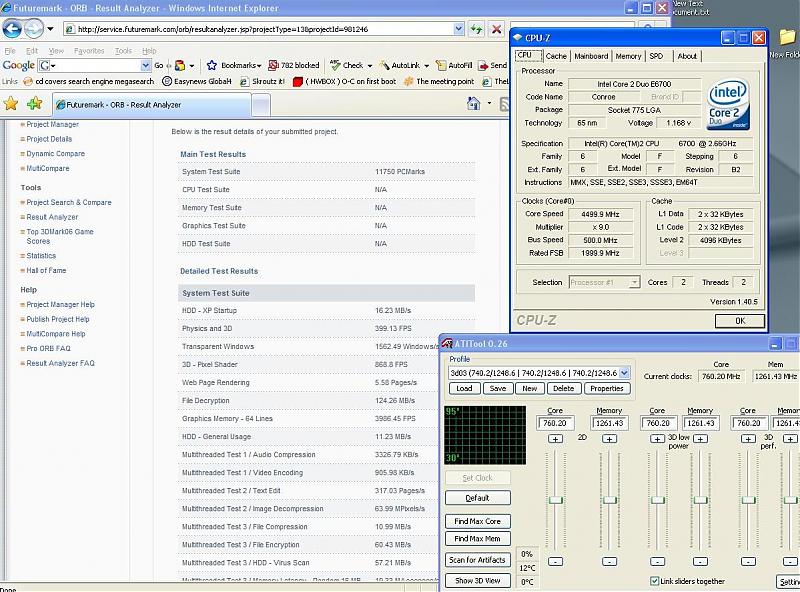Image resolution: width=800 pixels, height=592 pixels.
Task: Click the Home icon in the IE toolbar
Action: click(x=473, y=104)
